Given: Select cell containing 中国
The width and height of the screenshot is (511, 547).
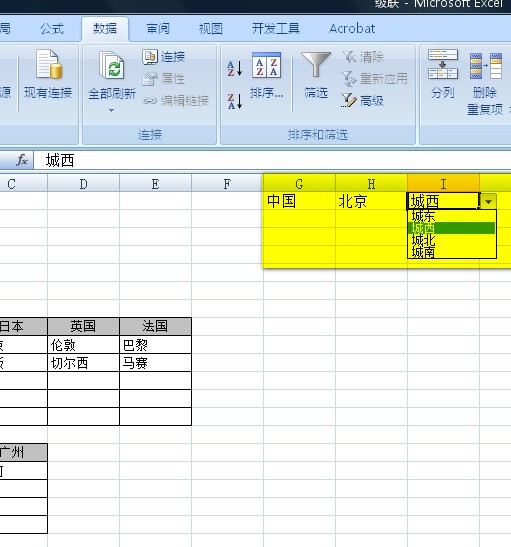Looking at the screenshot, I should (299, 201).
